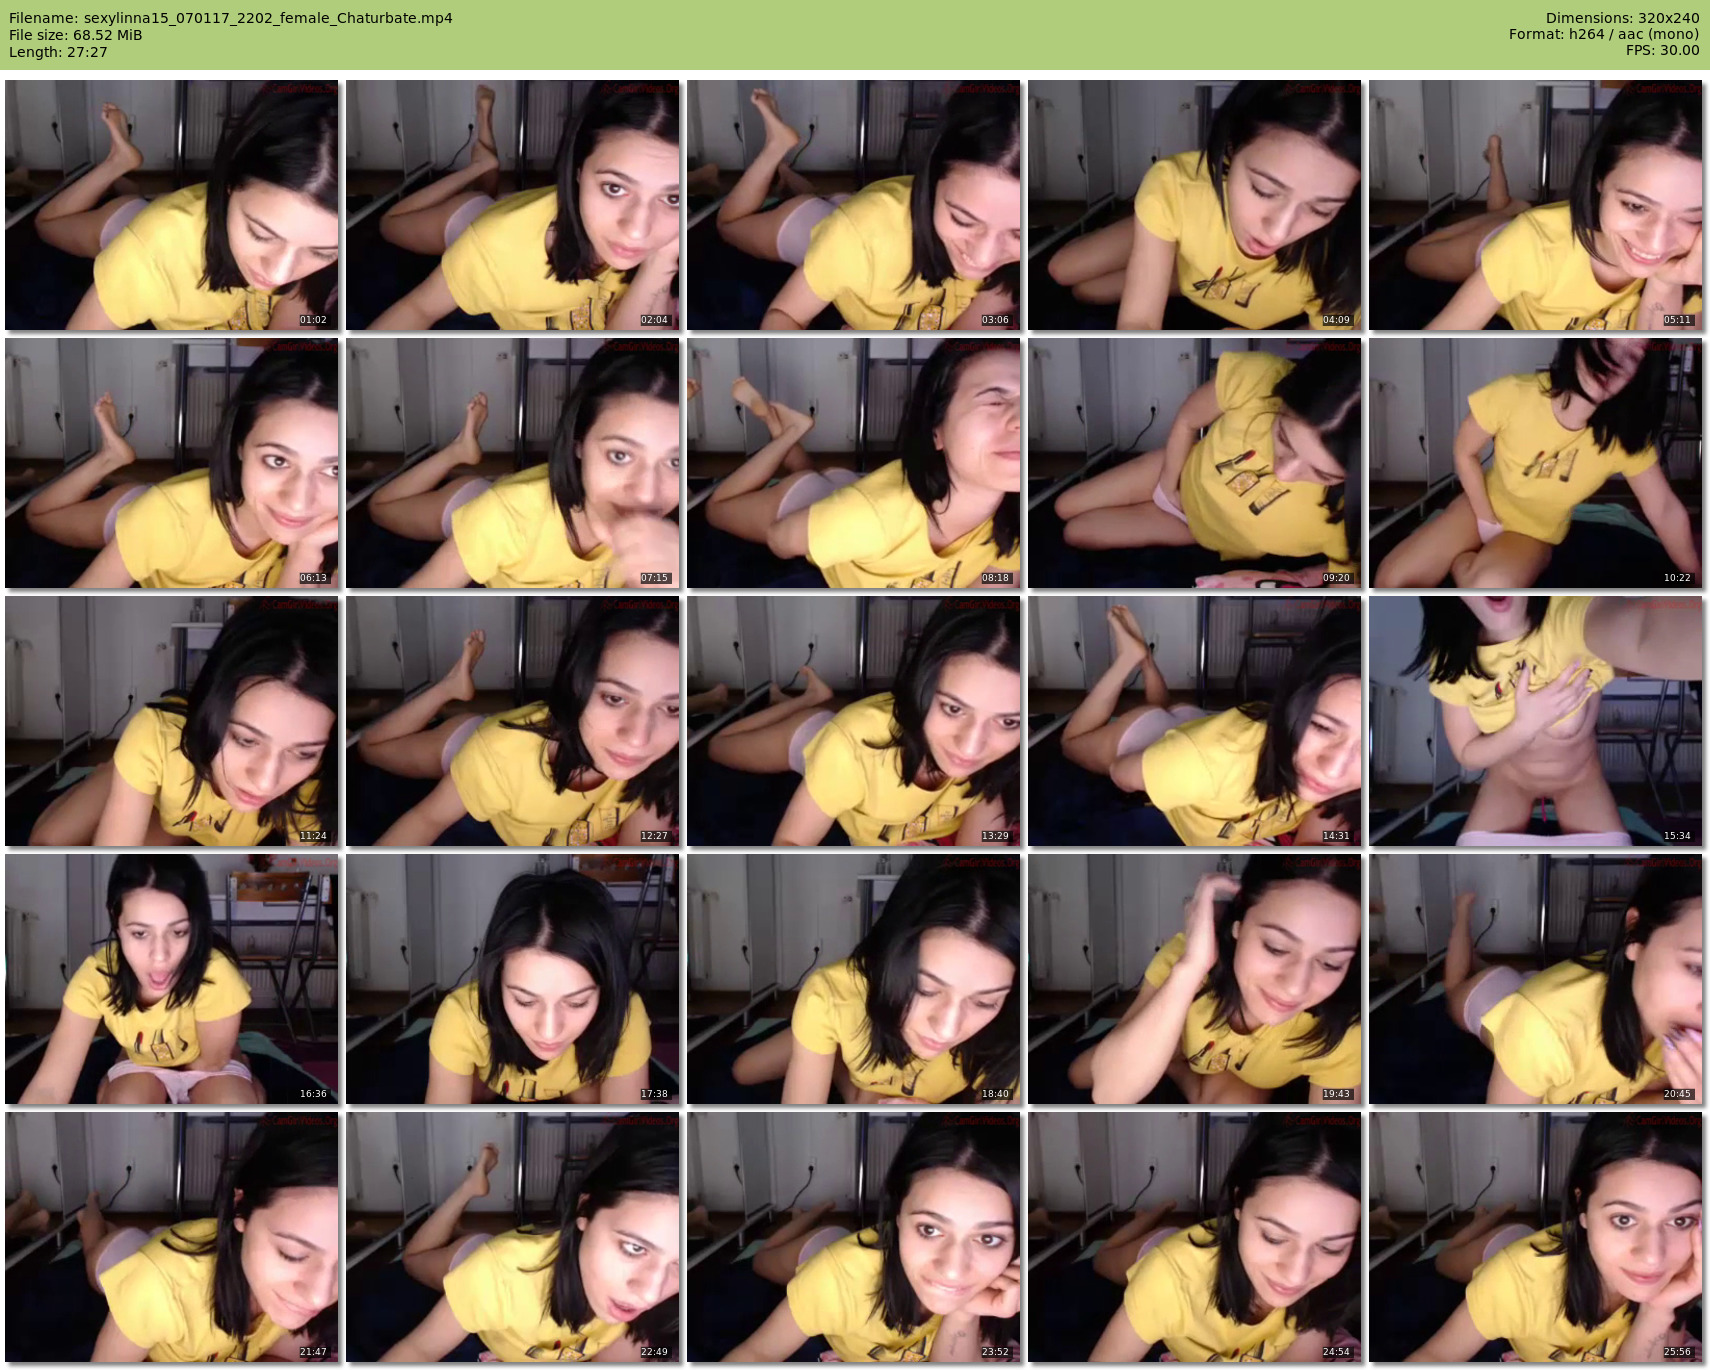Select the "File size: 68.52 MiB" text
The height and width of the screenshot is (1370, 1710).
click(x=76, y=35)
